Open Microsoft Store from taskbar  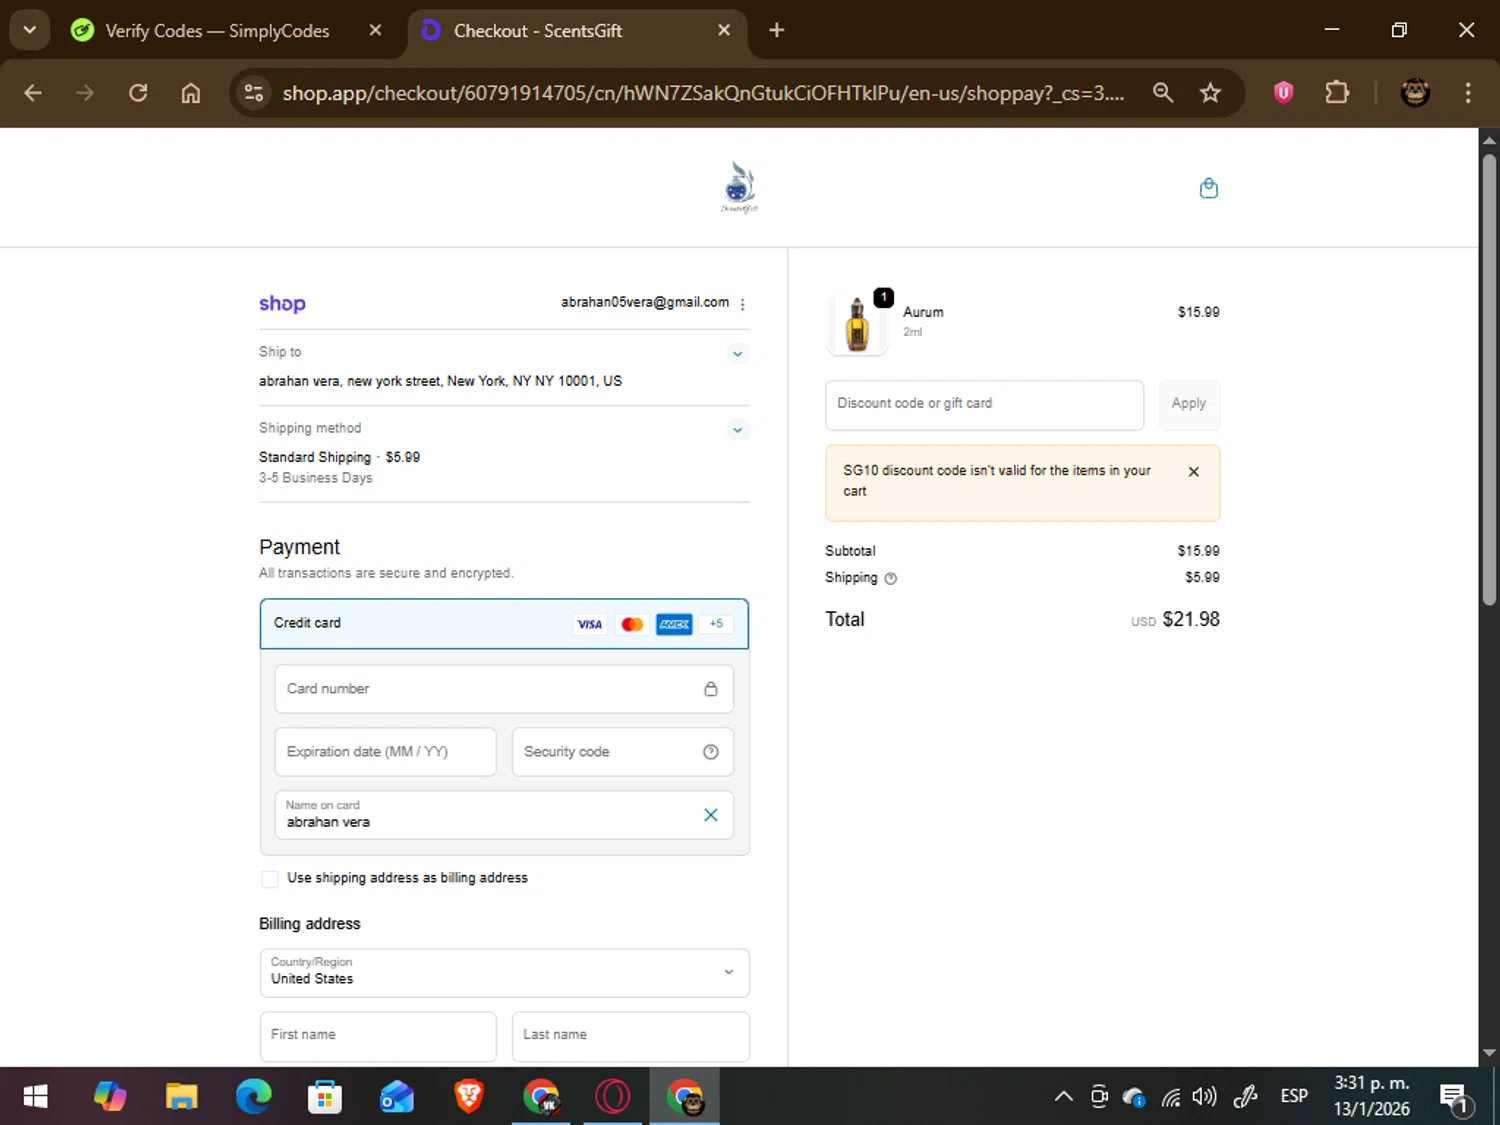325,1097
